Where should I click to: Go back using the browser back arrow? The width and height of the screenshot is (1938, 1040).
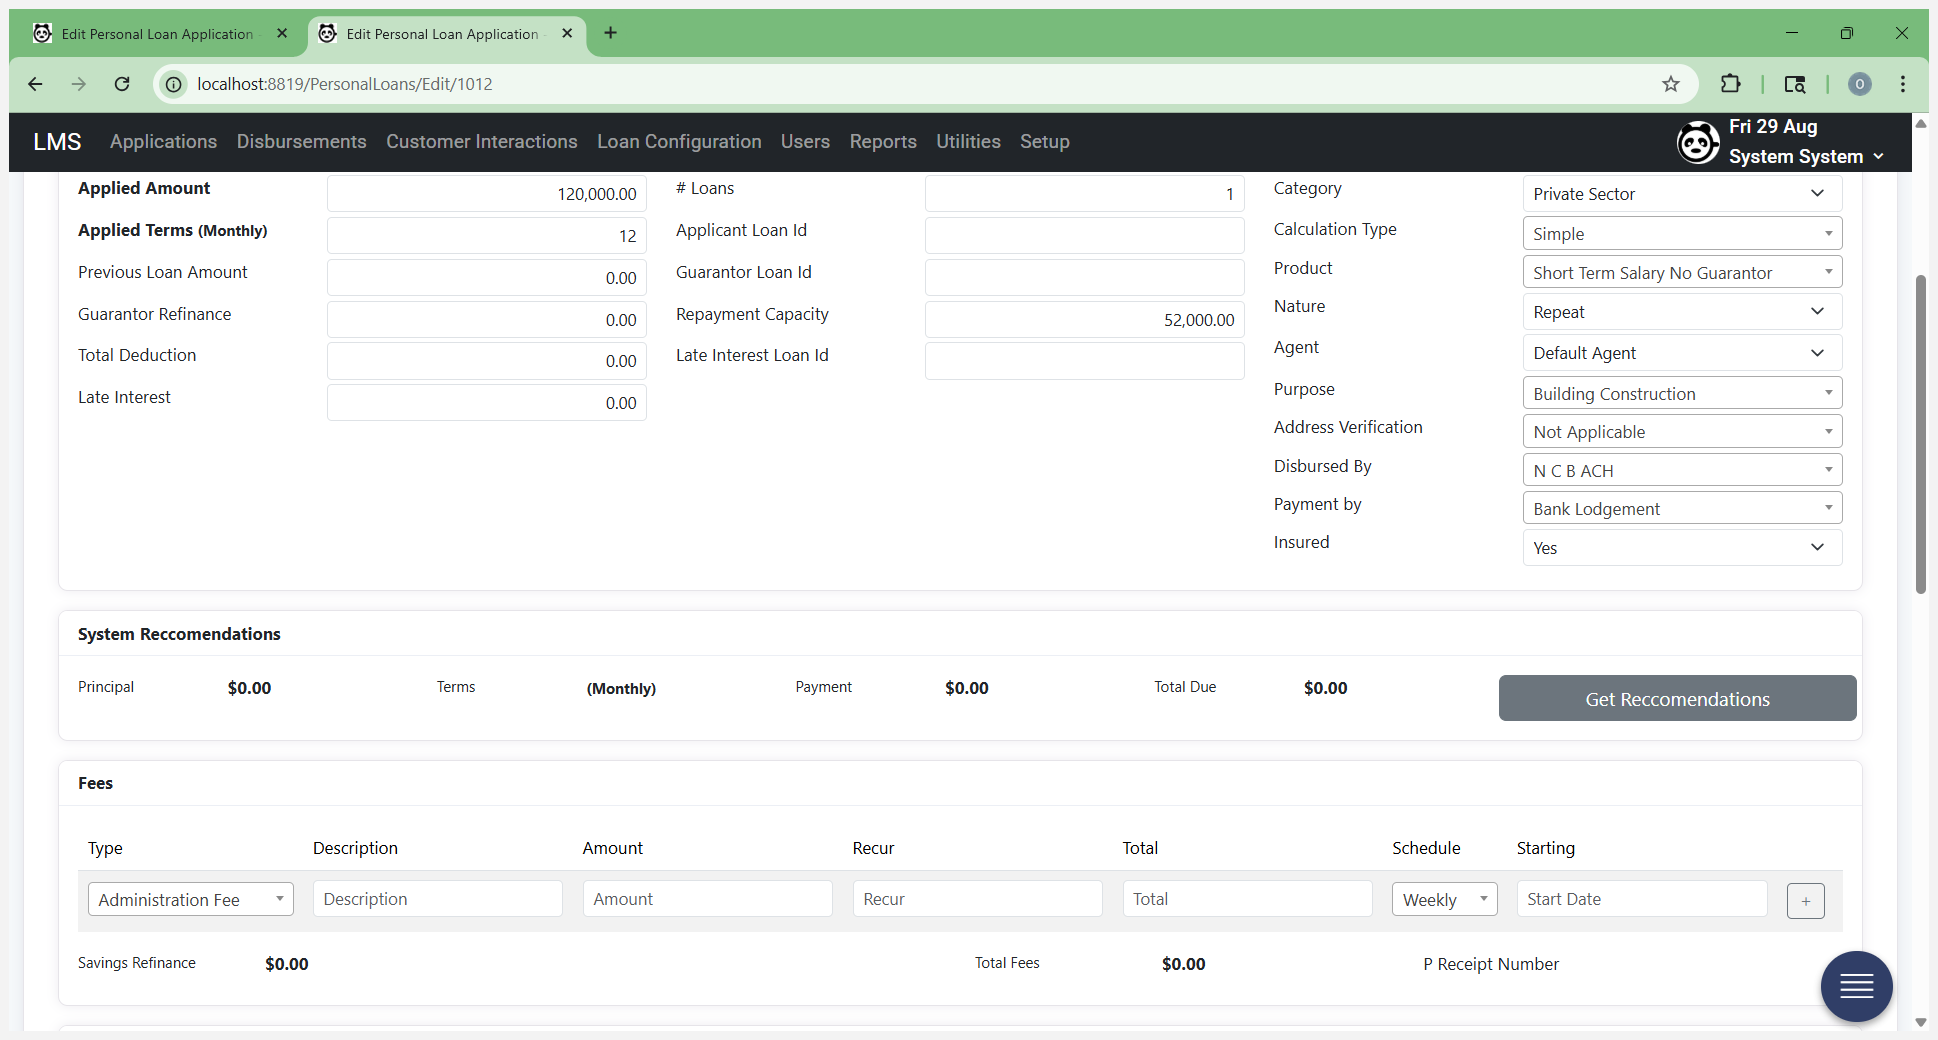[35, 84]
